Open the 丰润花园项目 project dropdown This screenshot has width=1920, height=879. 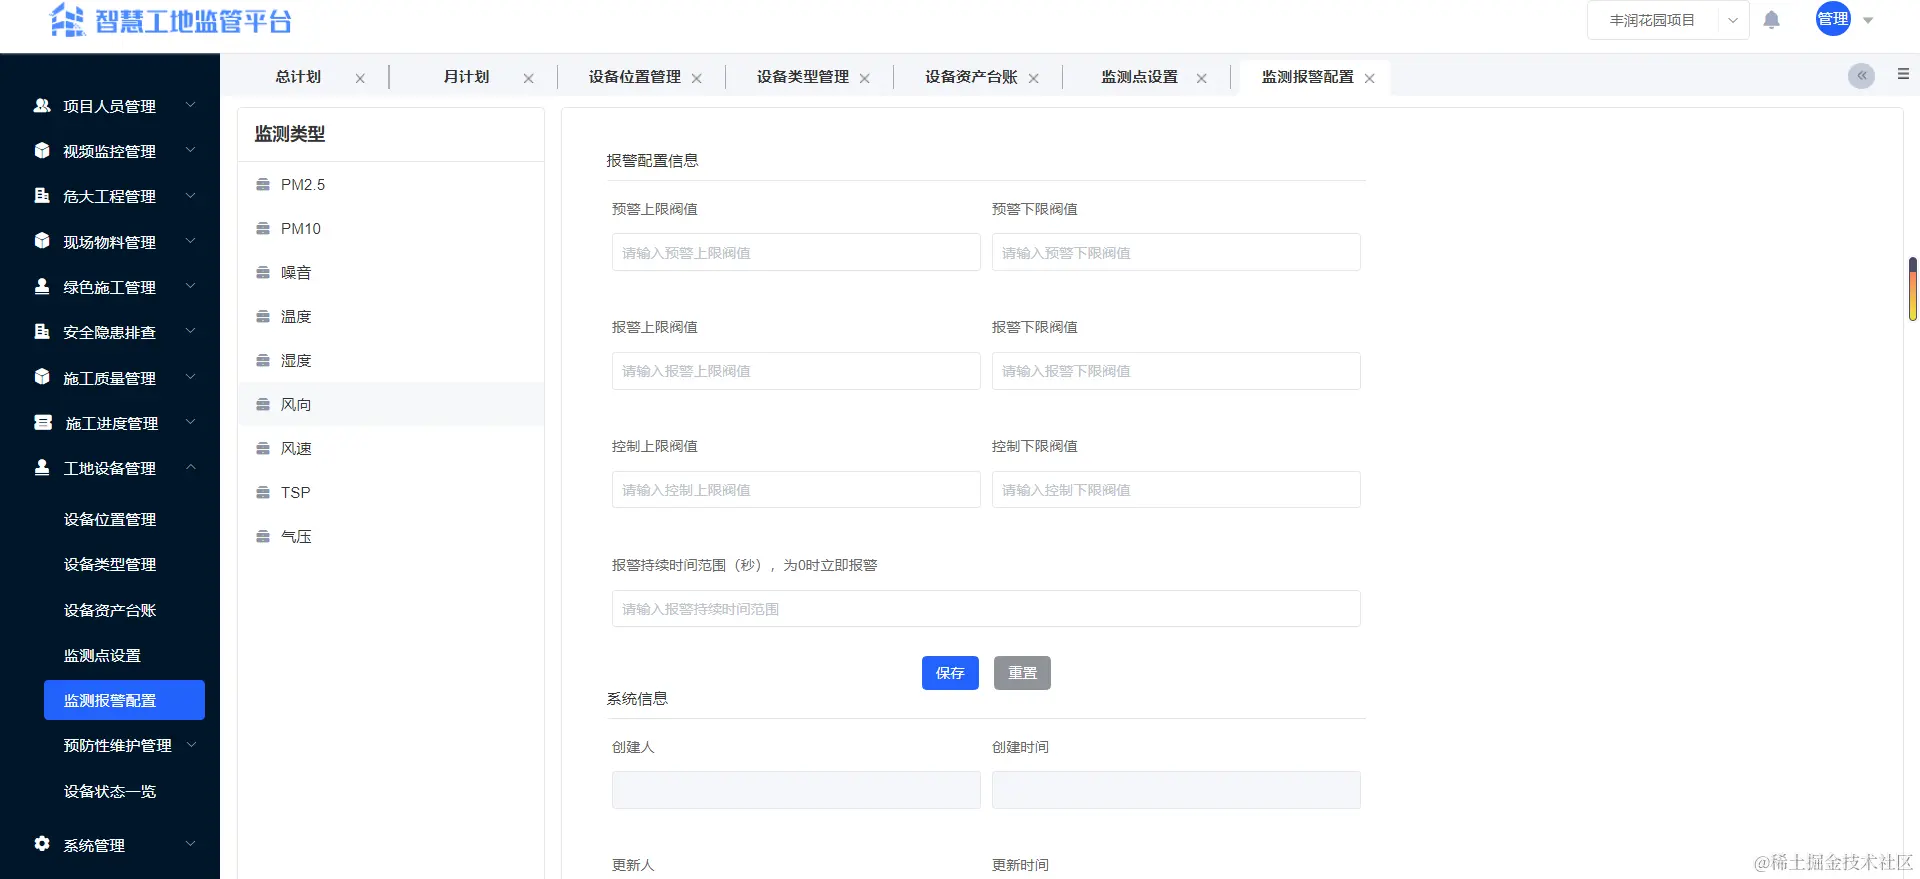(1667, 20)
